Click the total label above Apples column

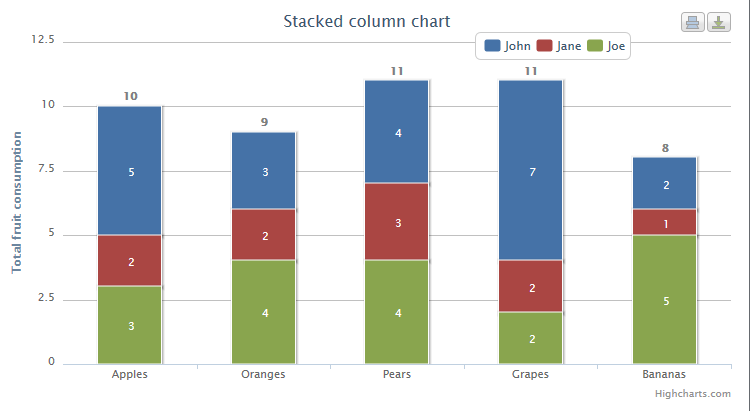click(x=130, y=96)
